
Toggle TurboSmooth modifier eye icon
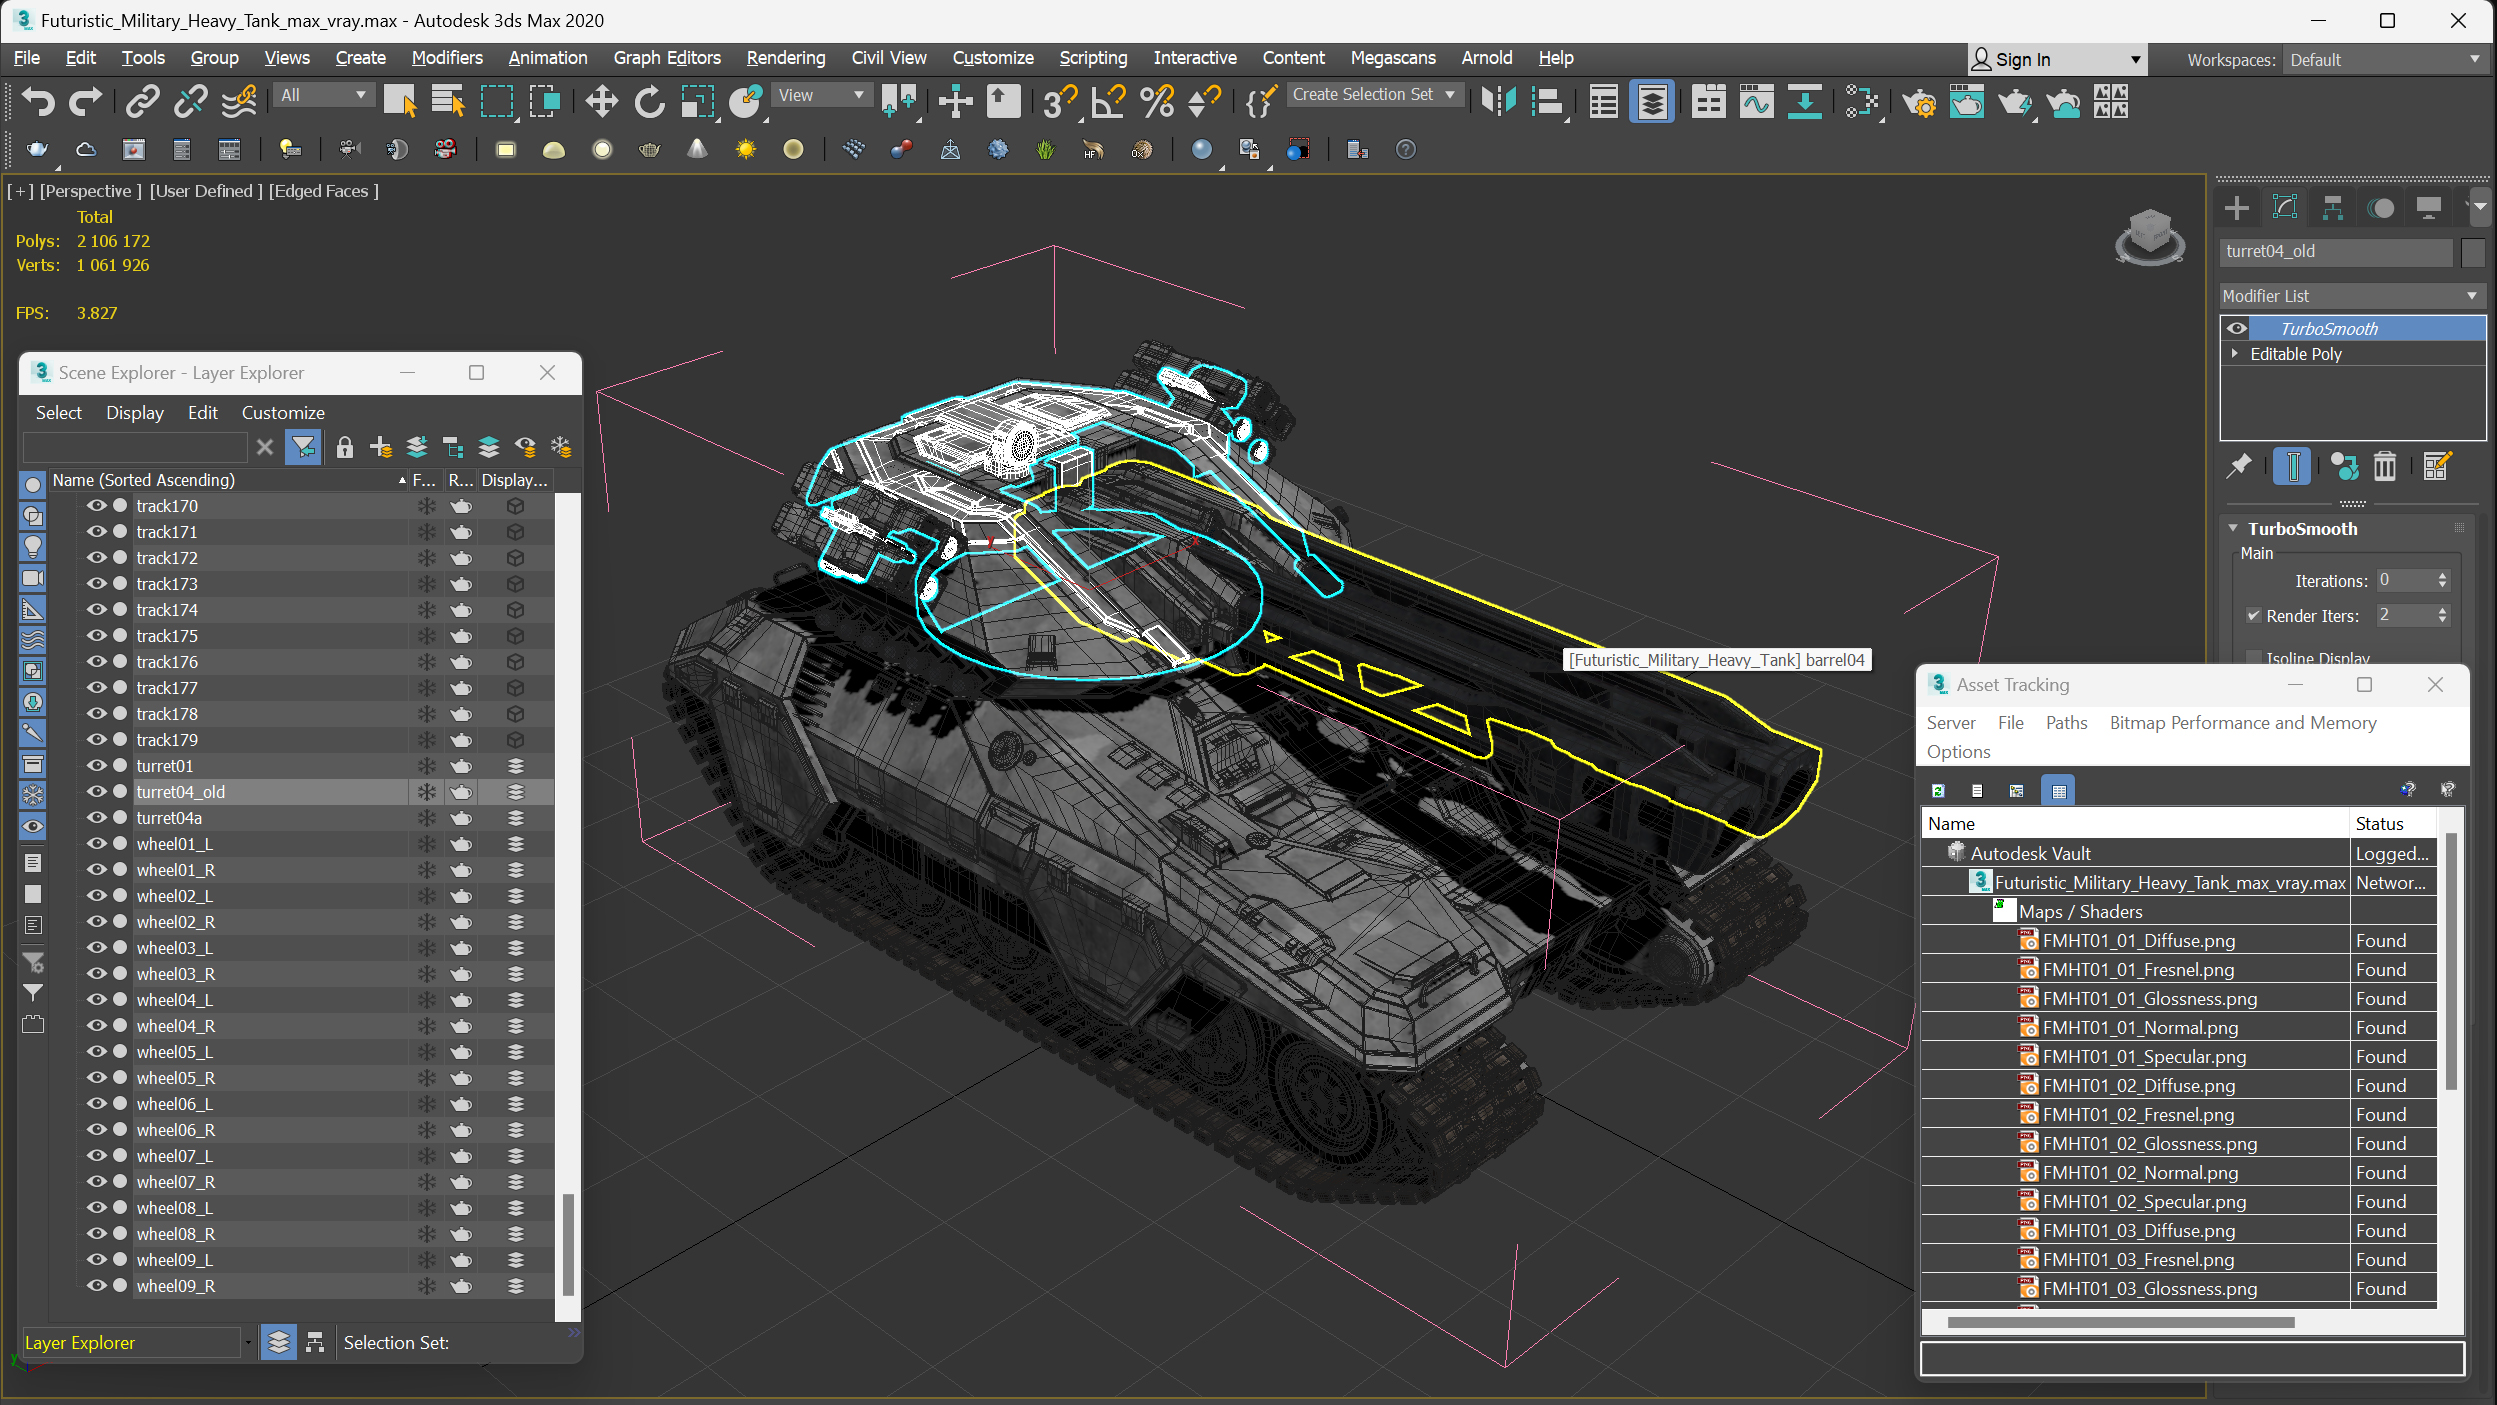tap(2237, 328)
